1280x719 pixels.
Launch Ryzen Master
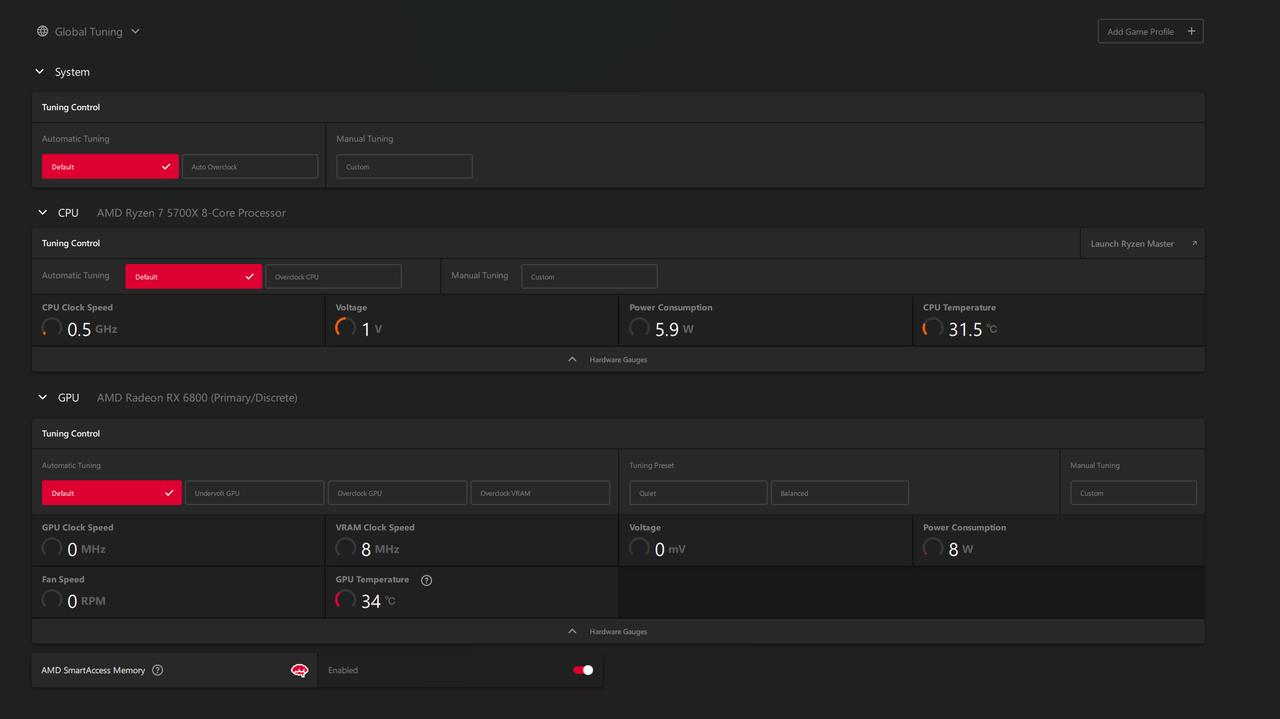(1142, 243)
